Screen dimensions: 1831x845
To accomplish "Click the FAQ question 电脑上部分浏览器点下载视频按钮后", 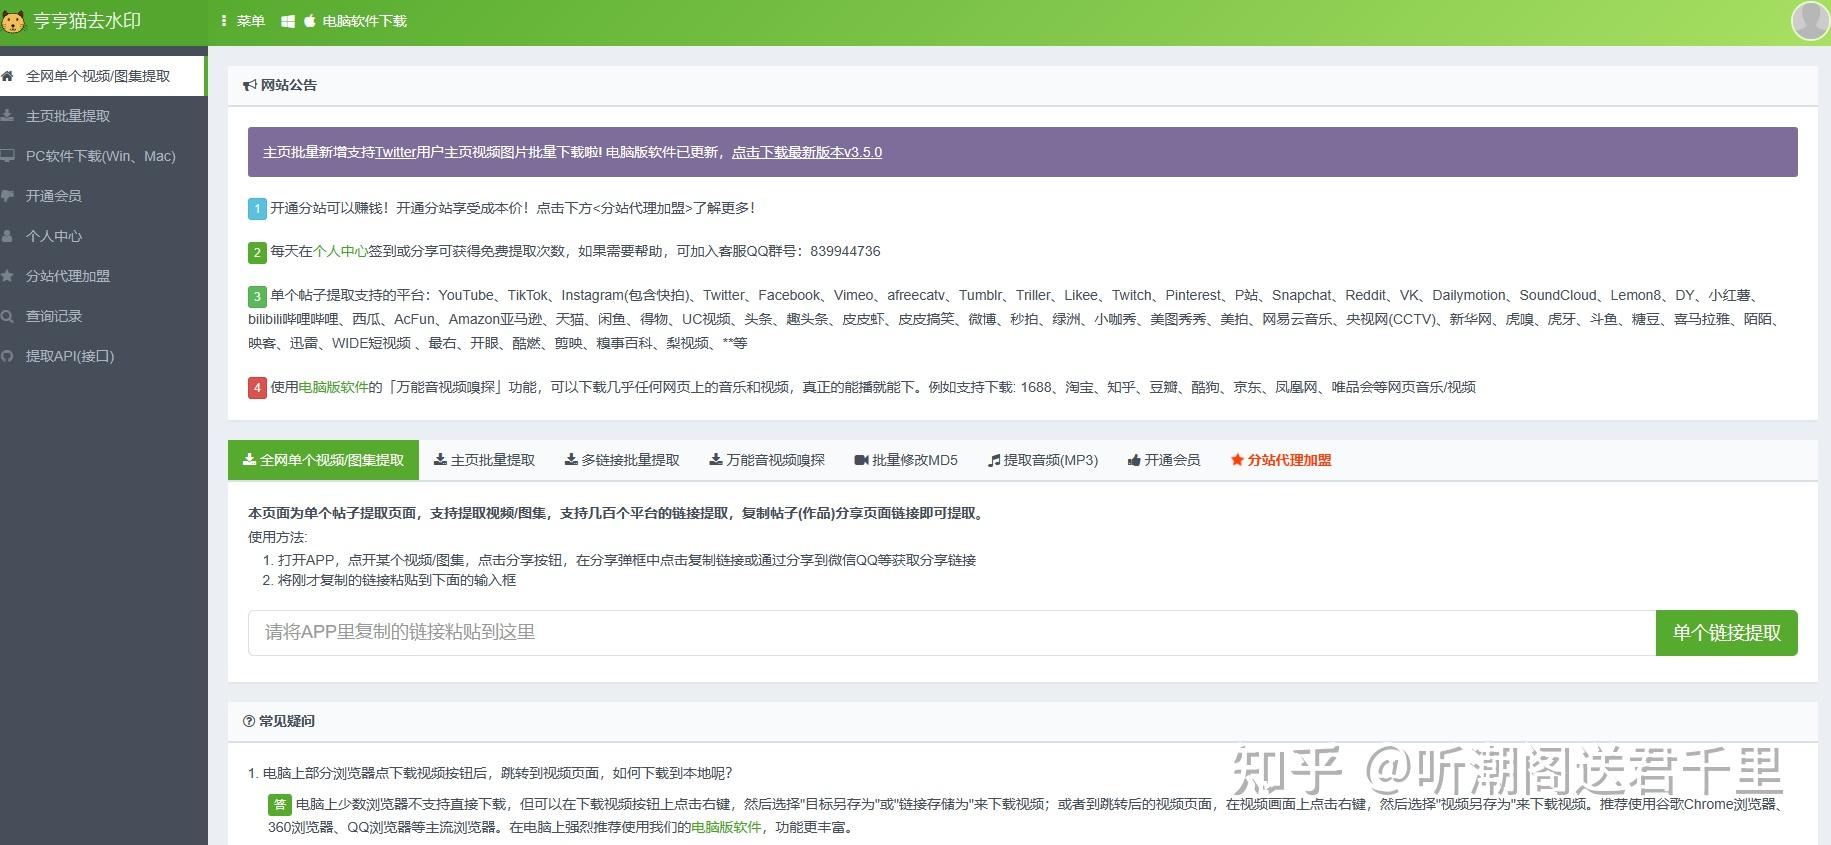I will click(497, 773).
